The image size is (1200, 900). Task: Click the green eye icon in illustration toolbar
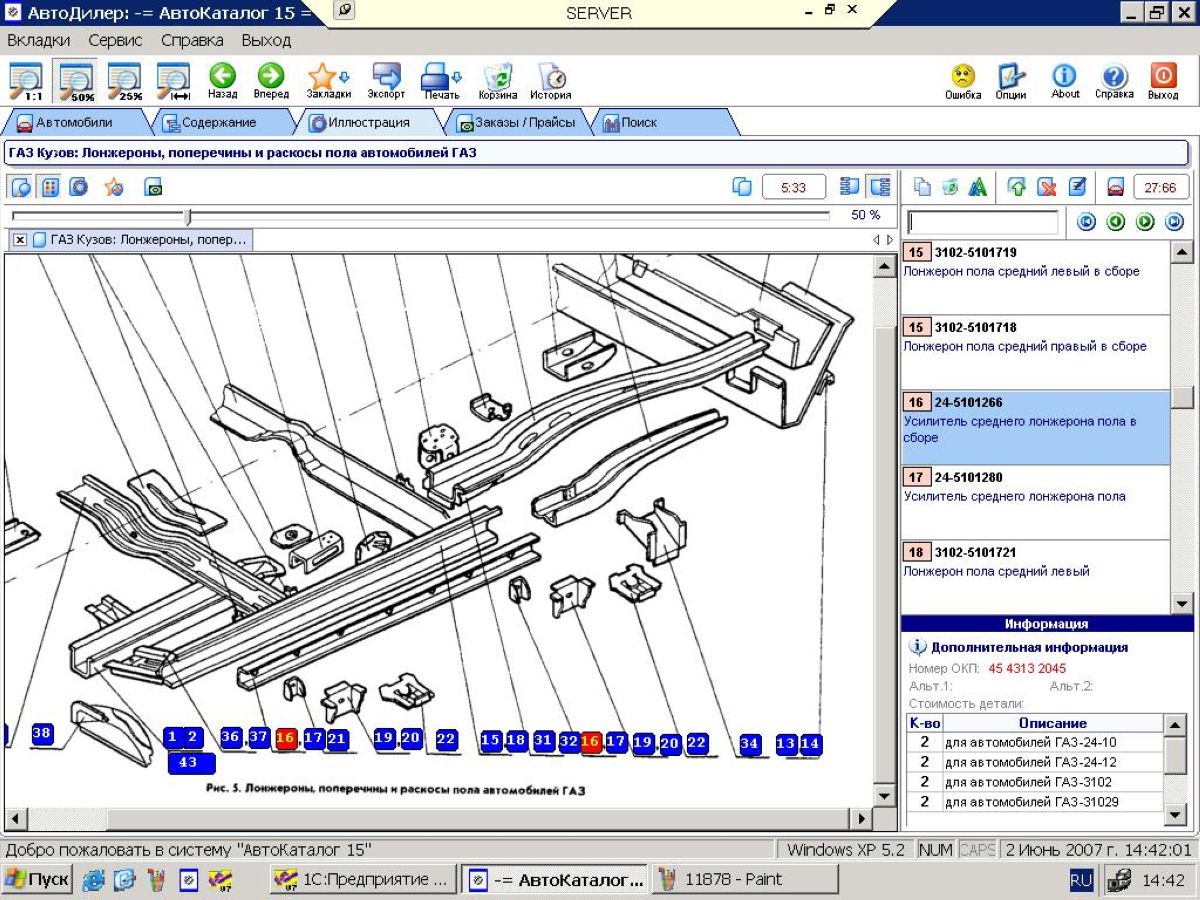coord(154,187)
